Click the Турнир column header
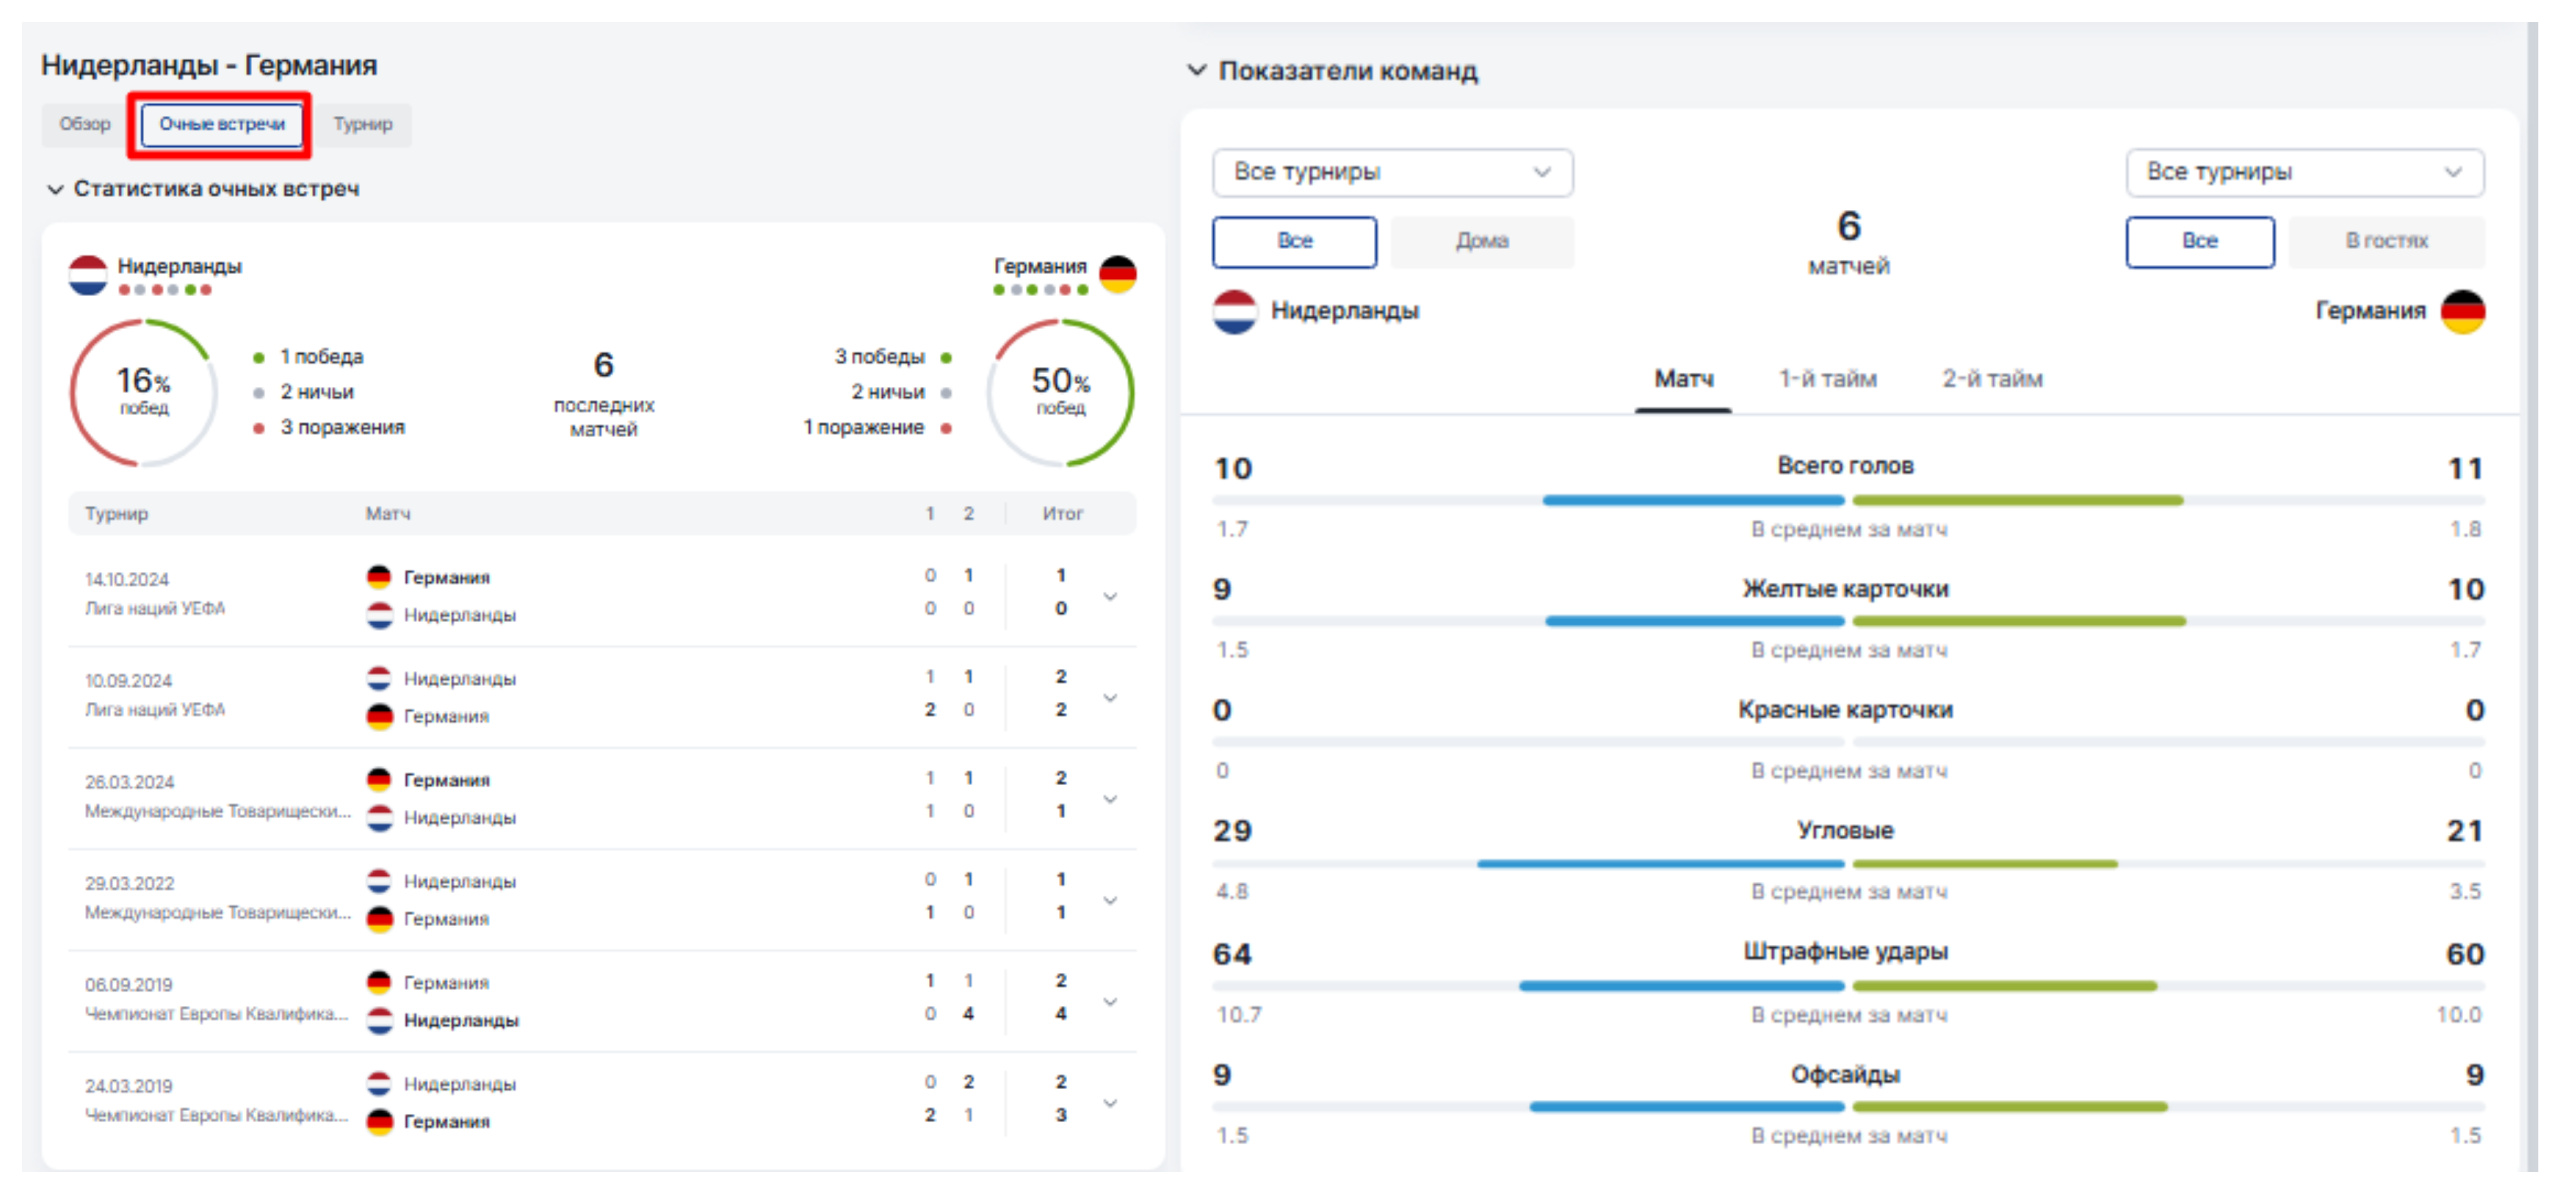This screenshot has height=1194, width=2560. point(116,514)
